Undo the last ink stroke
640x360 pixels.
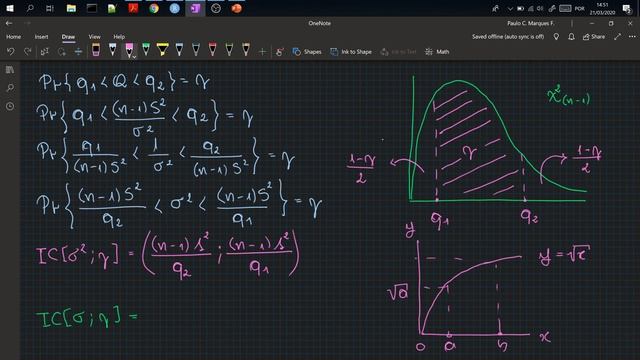tap(11, 51)
